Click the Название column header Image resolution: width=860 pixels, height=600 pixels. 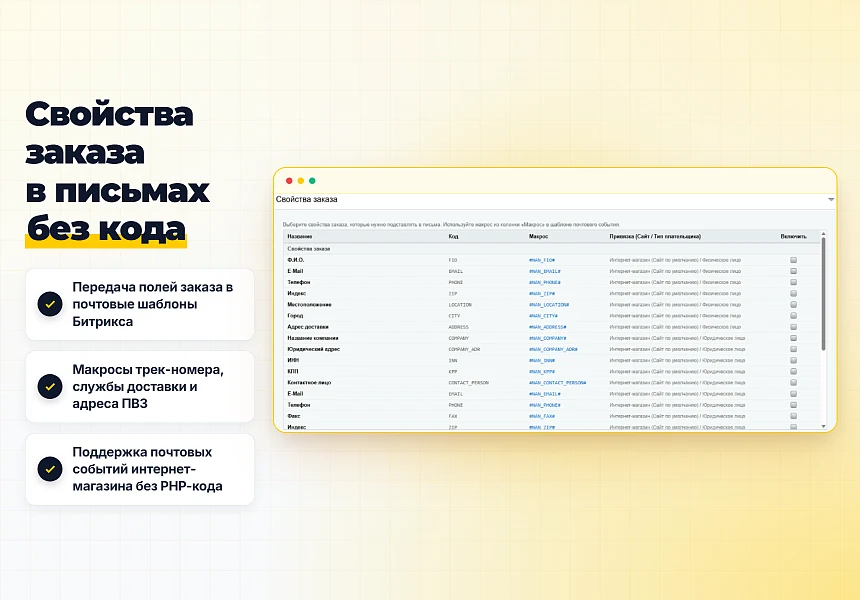point(300,236)
